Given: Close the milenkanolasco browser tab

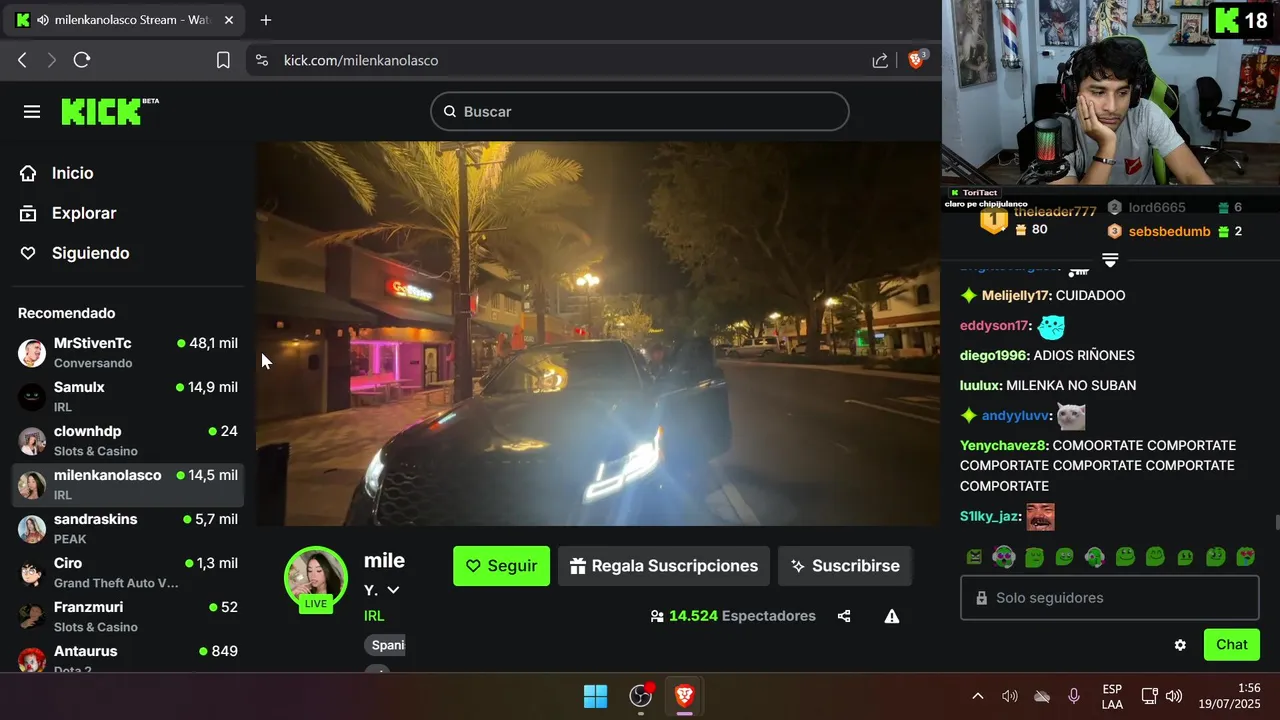Looking at the screenshot, I should 229,20.
